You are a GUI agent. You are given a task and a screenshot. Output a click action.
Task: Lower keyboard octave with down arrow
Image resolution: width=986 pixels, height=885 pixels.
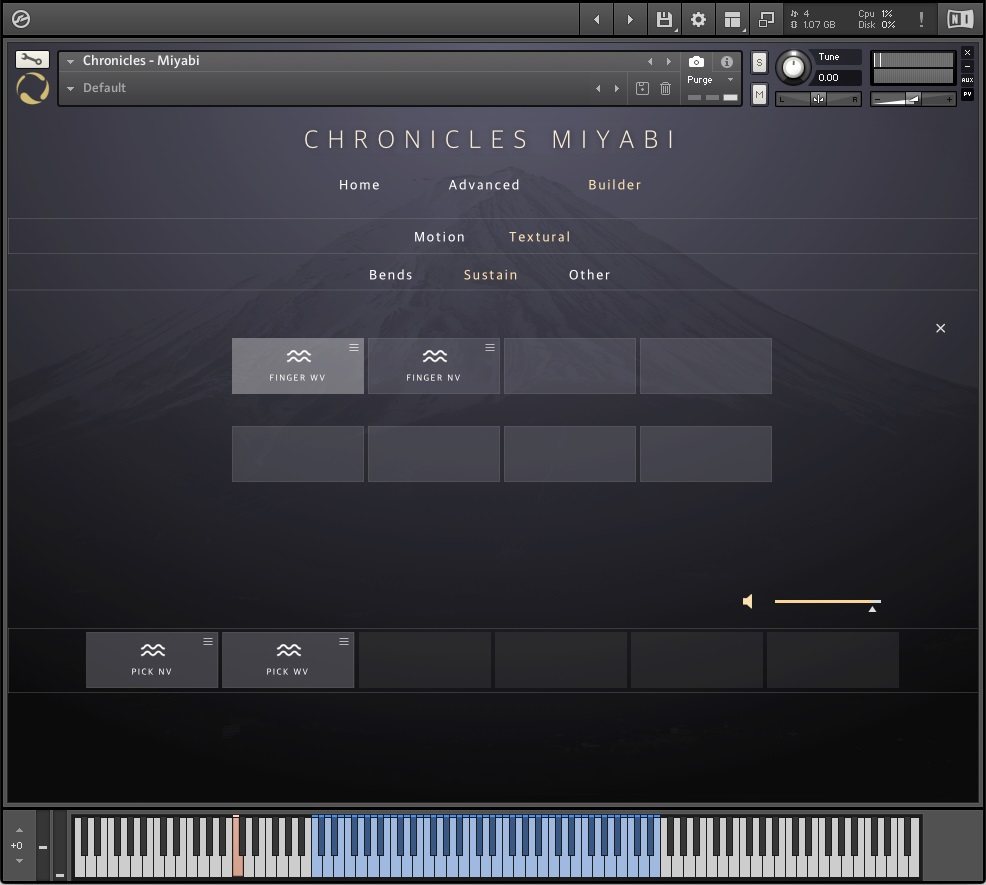(x=19, y=861)
